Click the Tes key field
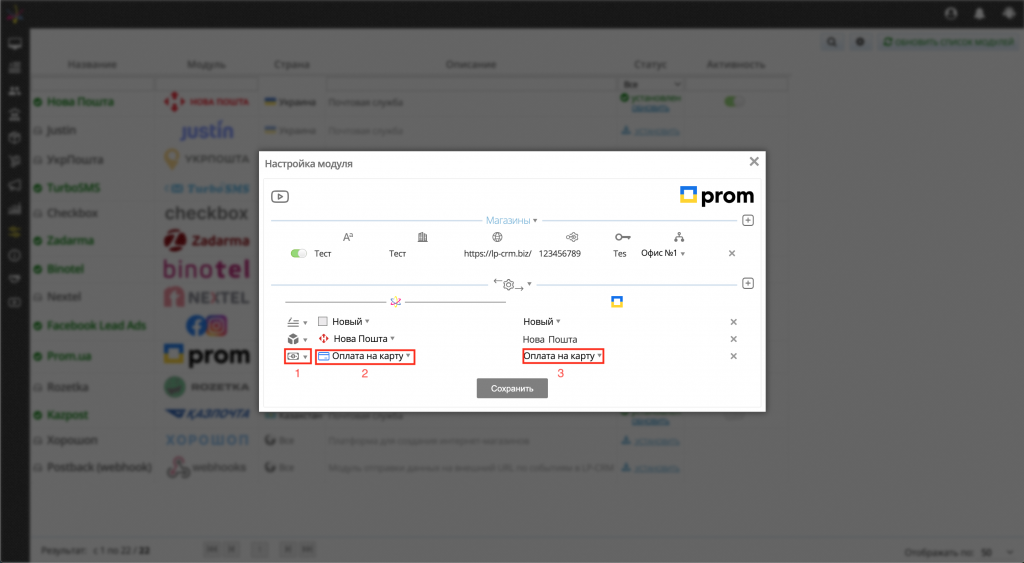The width and height of the screenshot is (1024, 563). point(620,253)
